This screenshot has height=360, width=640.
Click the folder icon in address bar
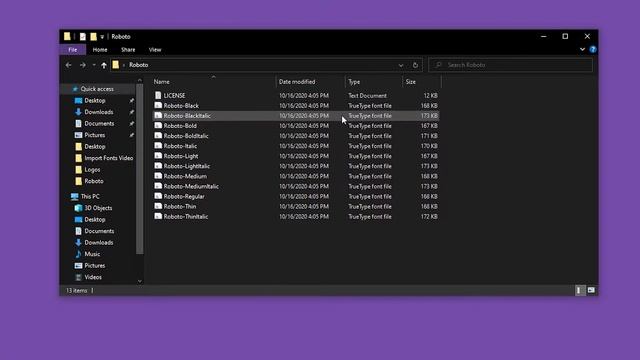[116, 65]
